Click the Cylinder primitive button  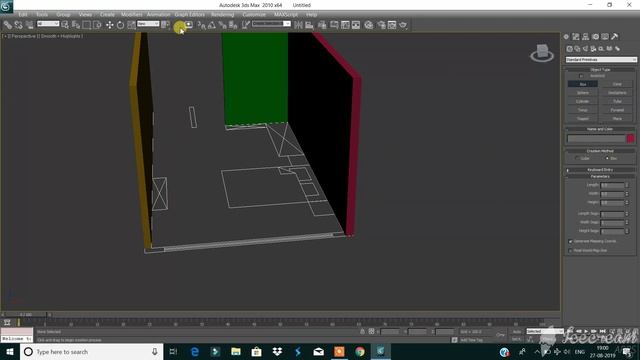[x=583, y=101]
